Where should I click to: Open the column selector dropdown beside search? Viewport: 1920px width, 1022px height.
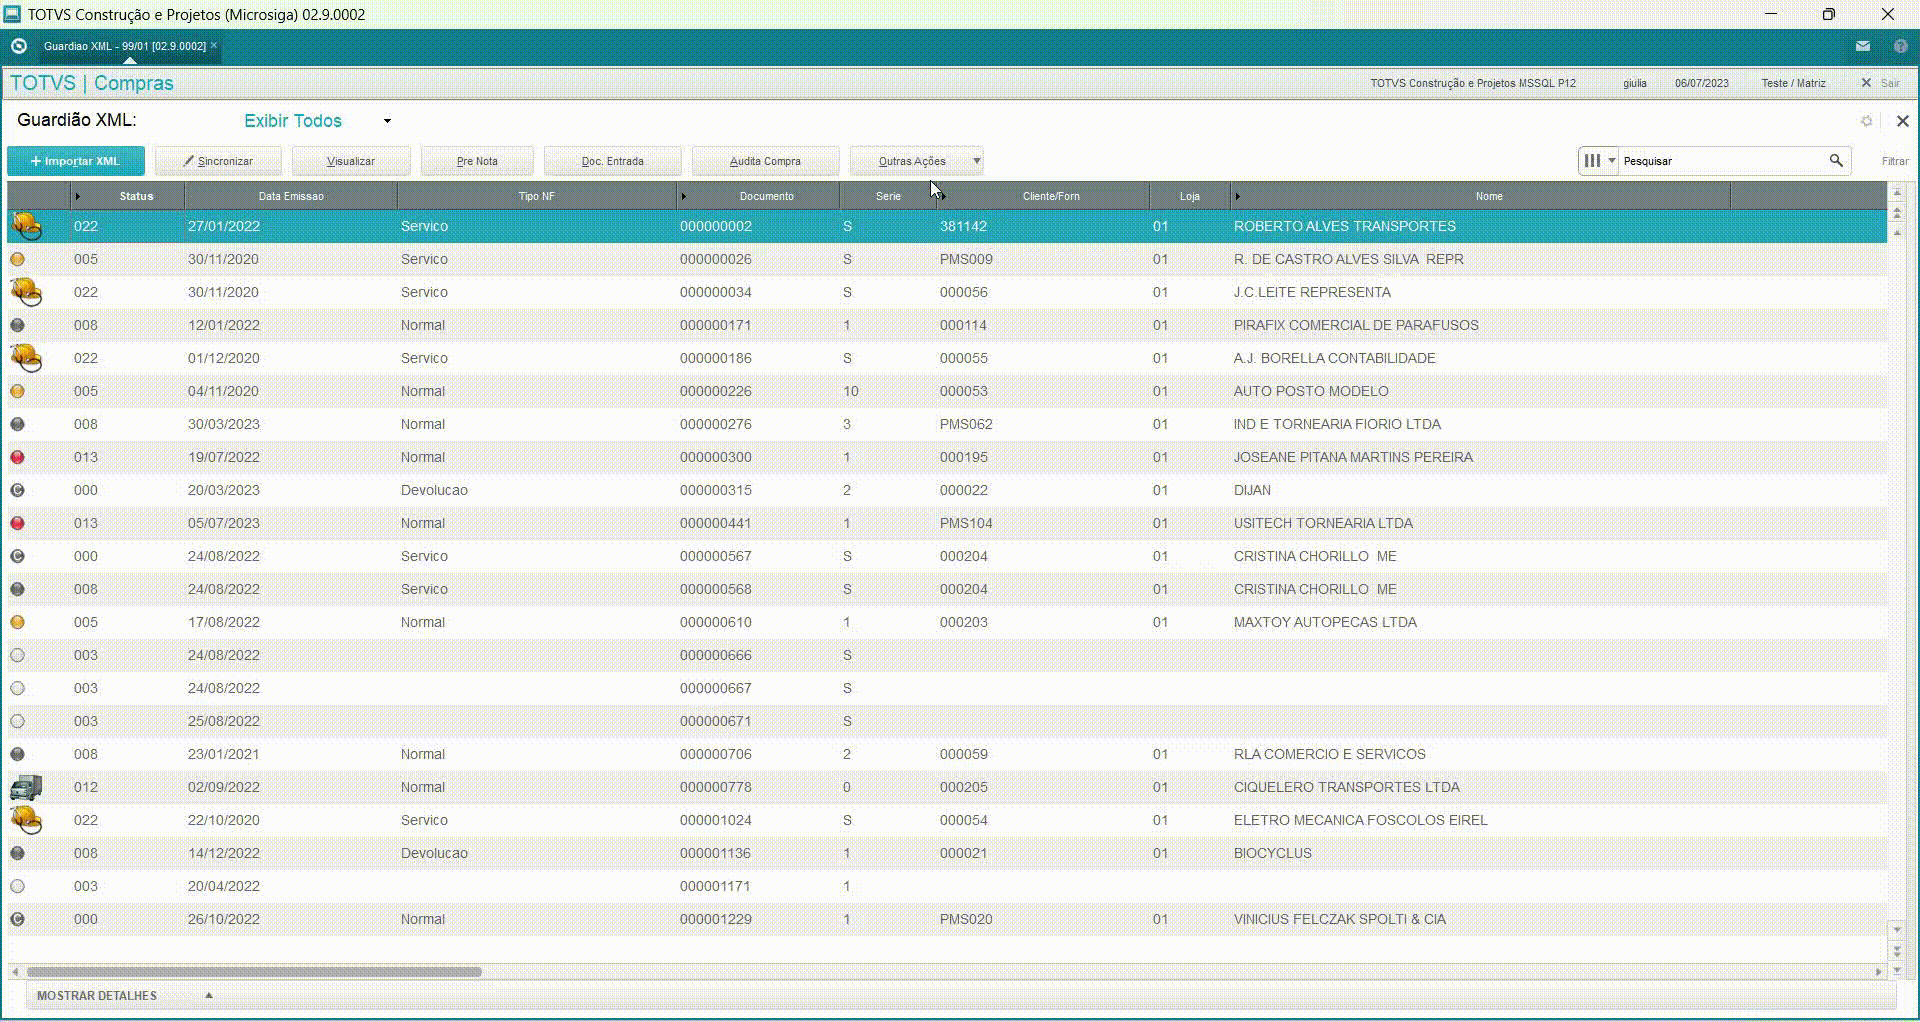pos(1598,160)
